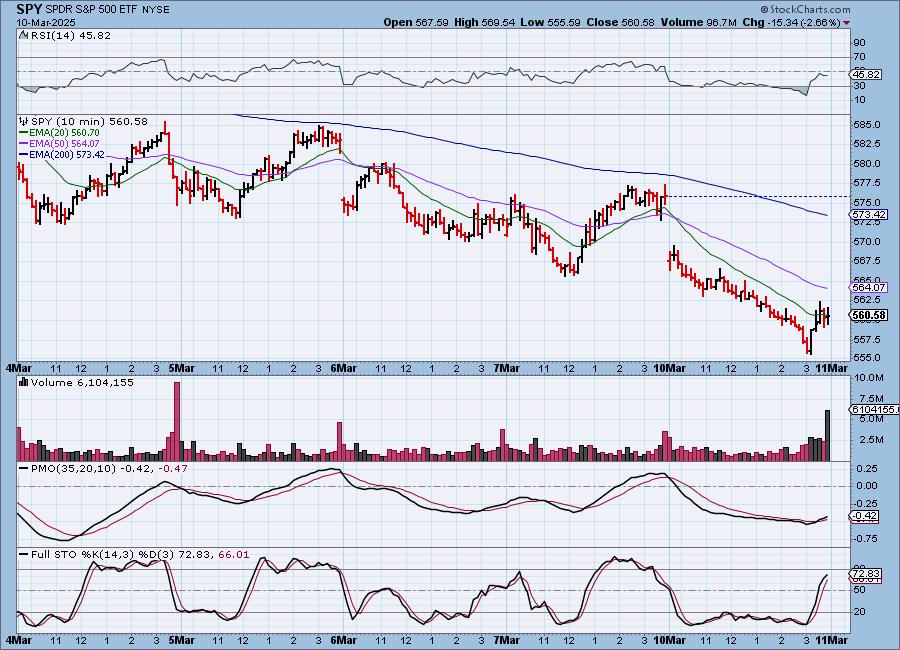Click the EMA(200) 573.42 legend text
Image resolution: width=900 pixels, height=650 pixels.
[x=67, y=154]
